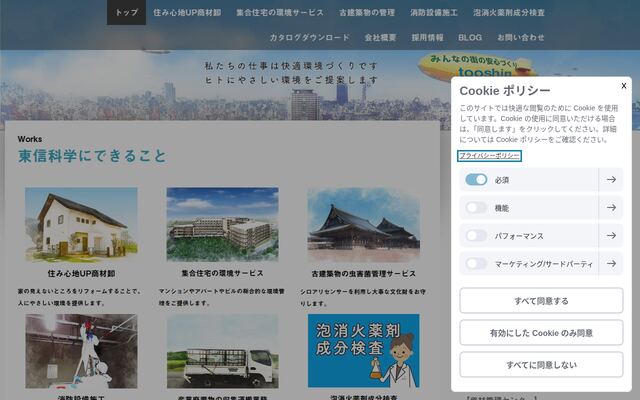Viewport: 640px width, 400px height.
Task: Open the 集合住宅の環境サービス menu
Action: point(280,13)
